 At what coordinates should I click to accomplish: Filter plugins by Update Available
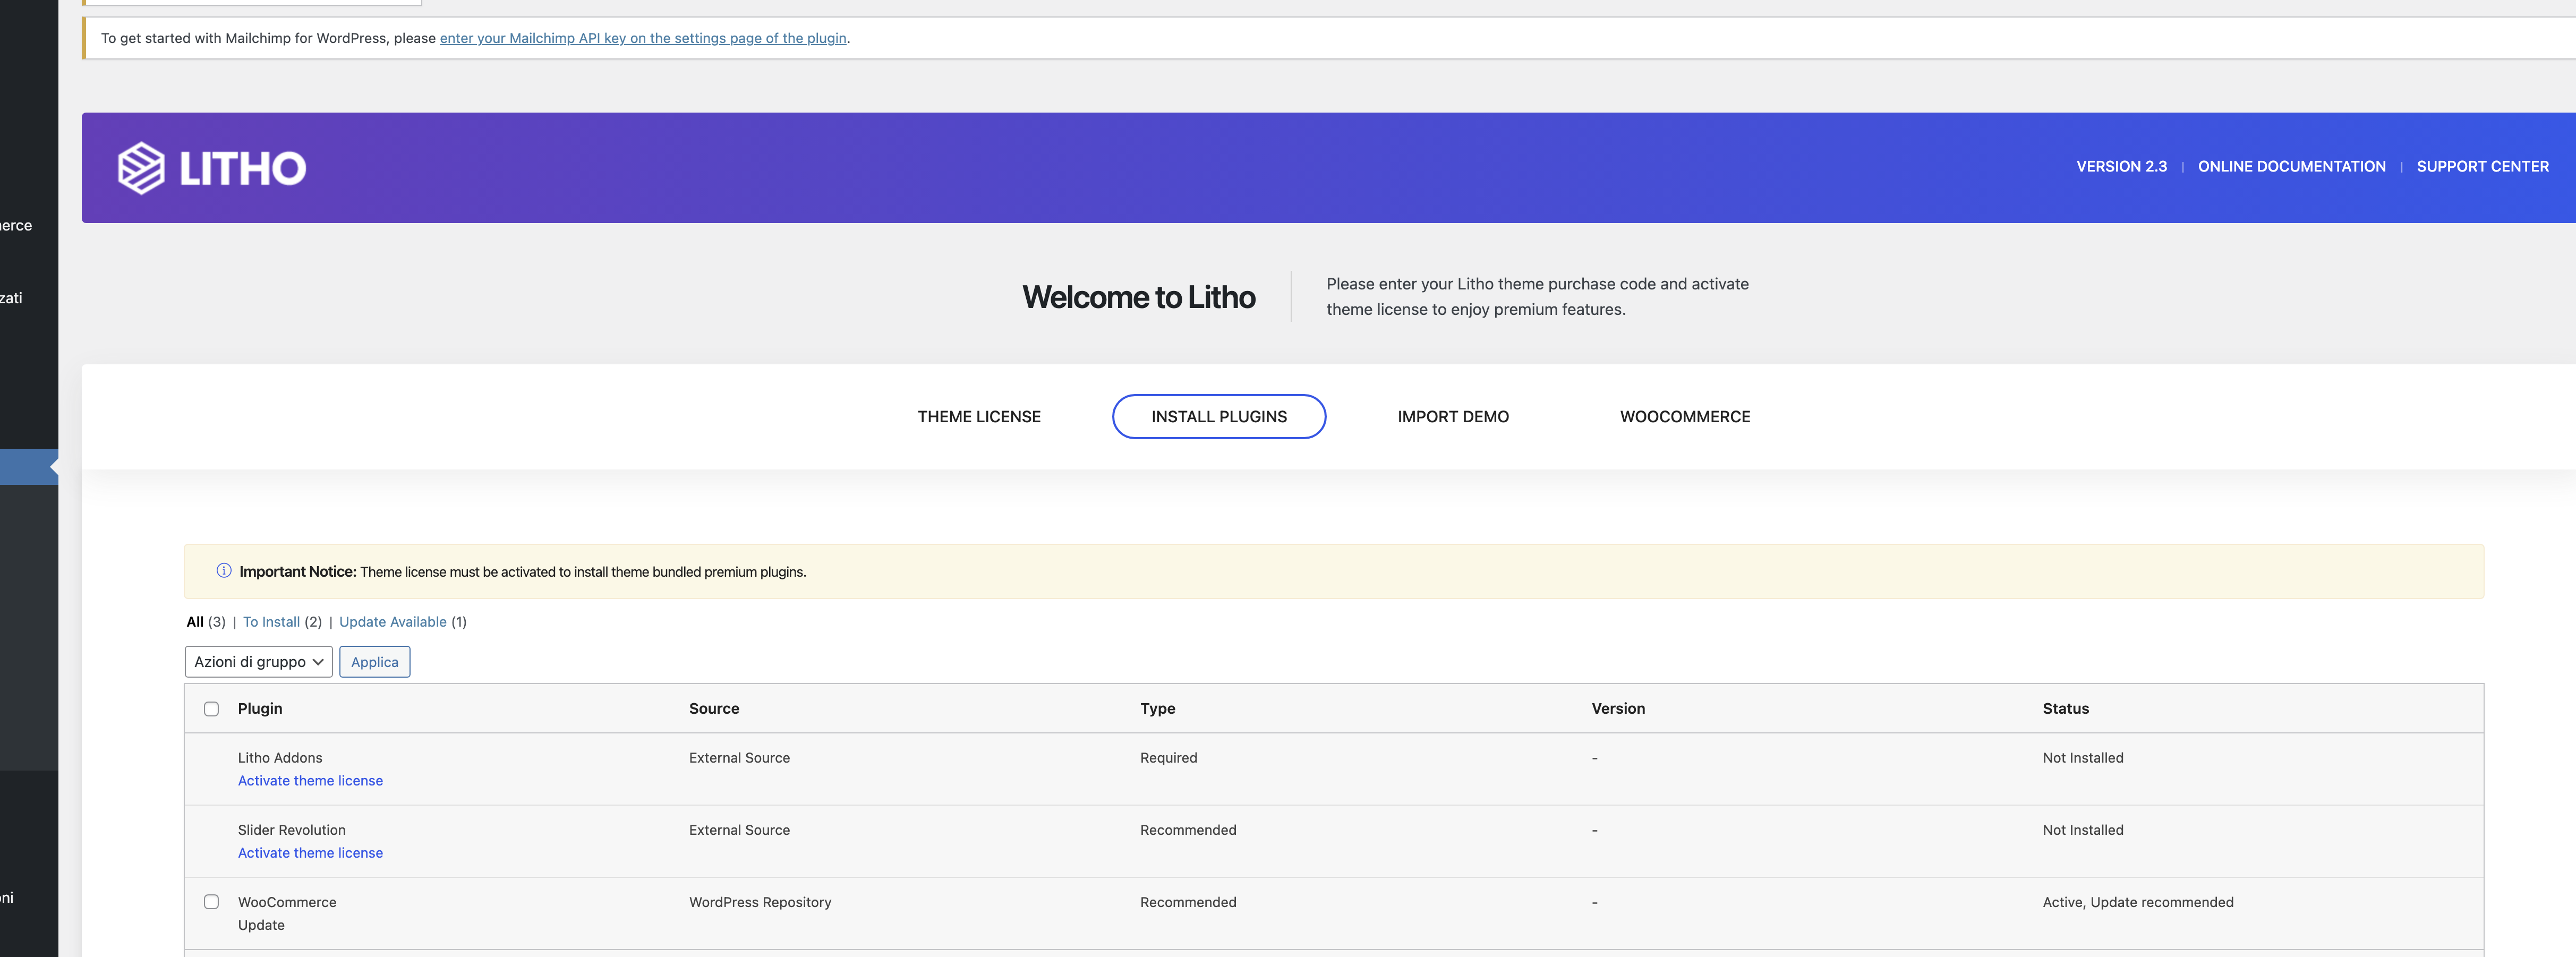pyautogui.click(x=392, y=622)
